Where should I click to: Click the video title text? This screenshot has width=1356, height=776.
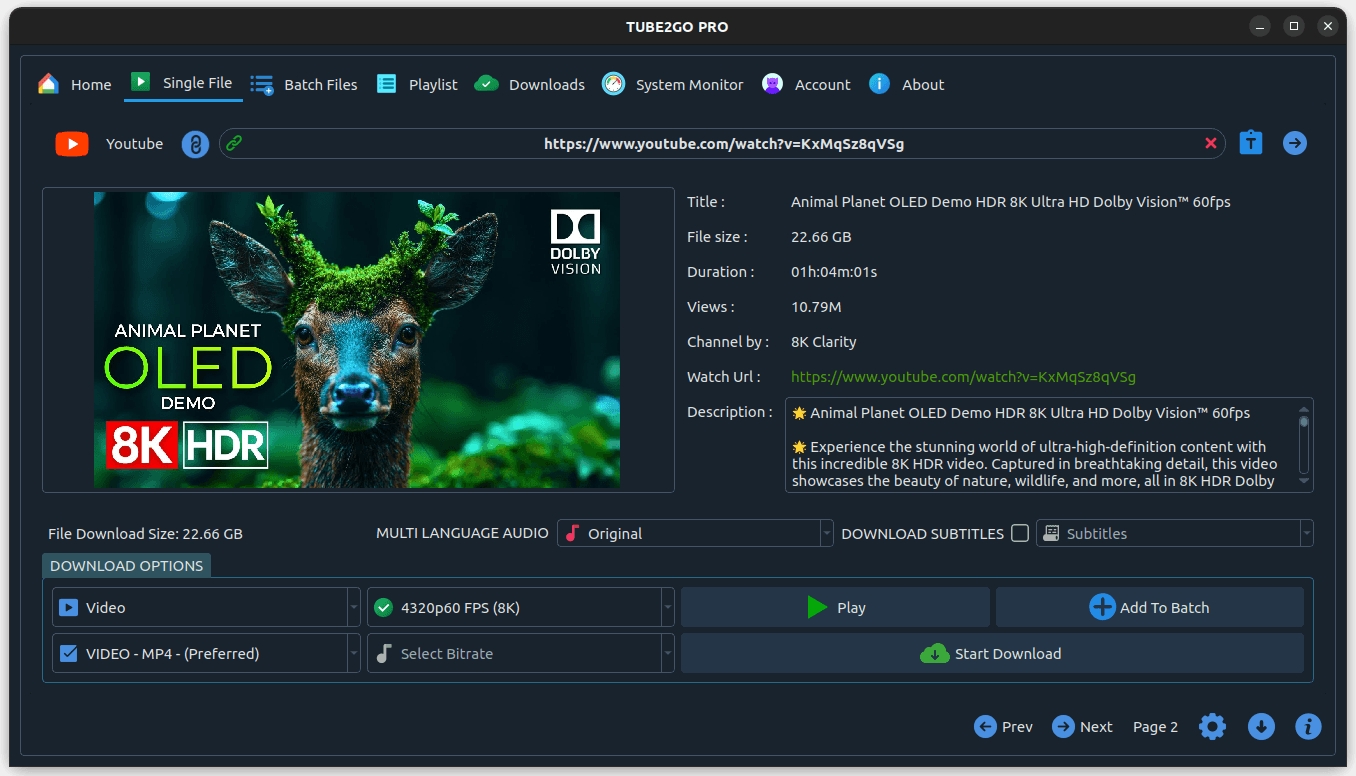click(x=1011, y=202)
